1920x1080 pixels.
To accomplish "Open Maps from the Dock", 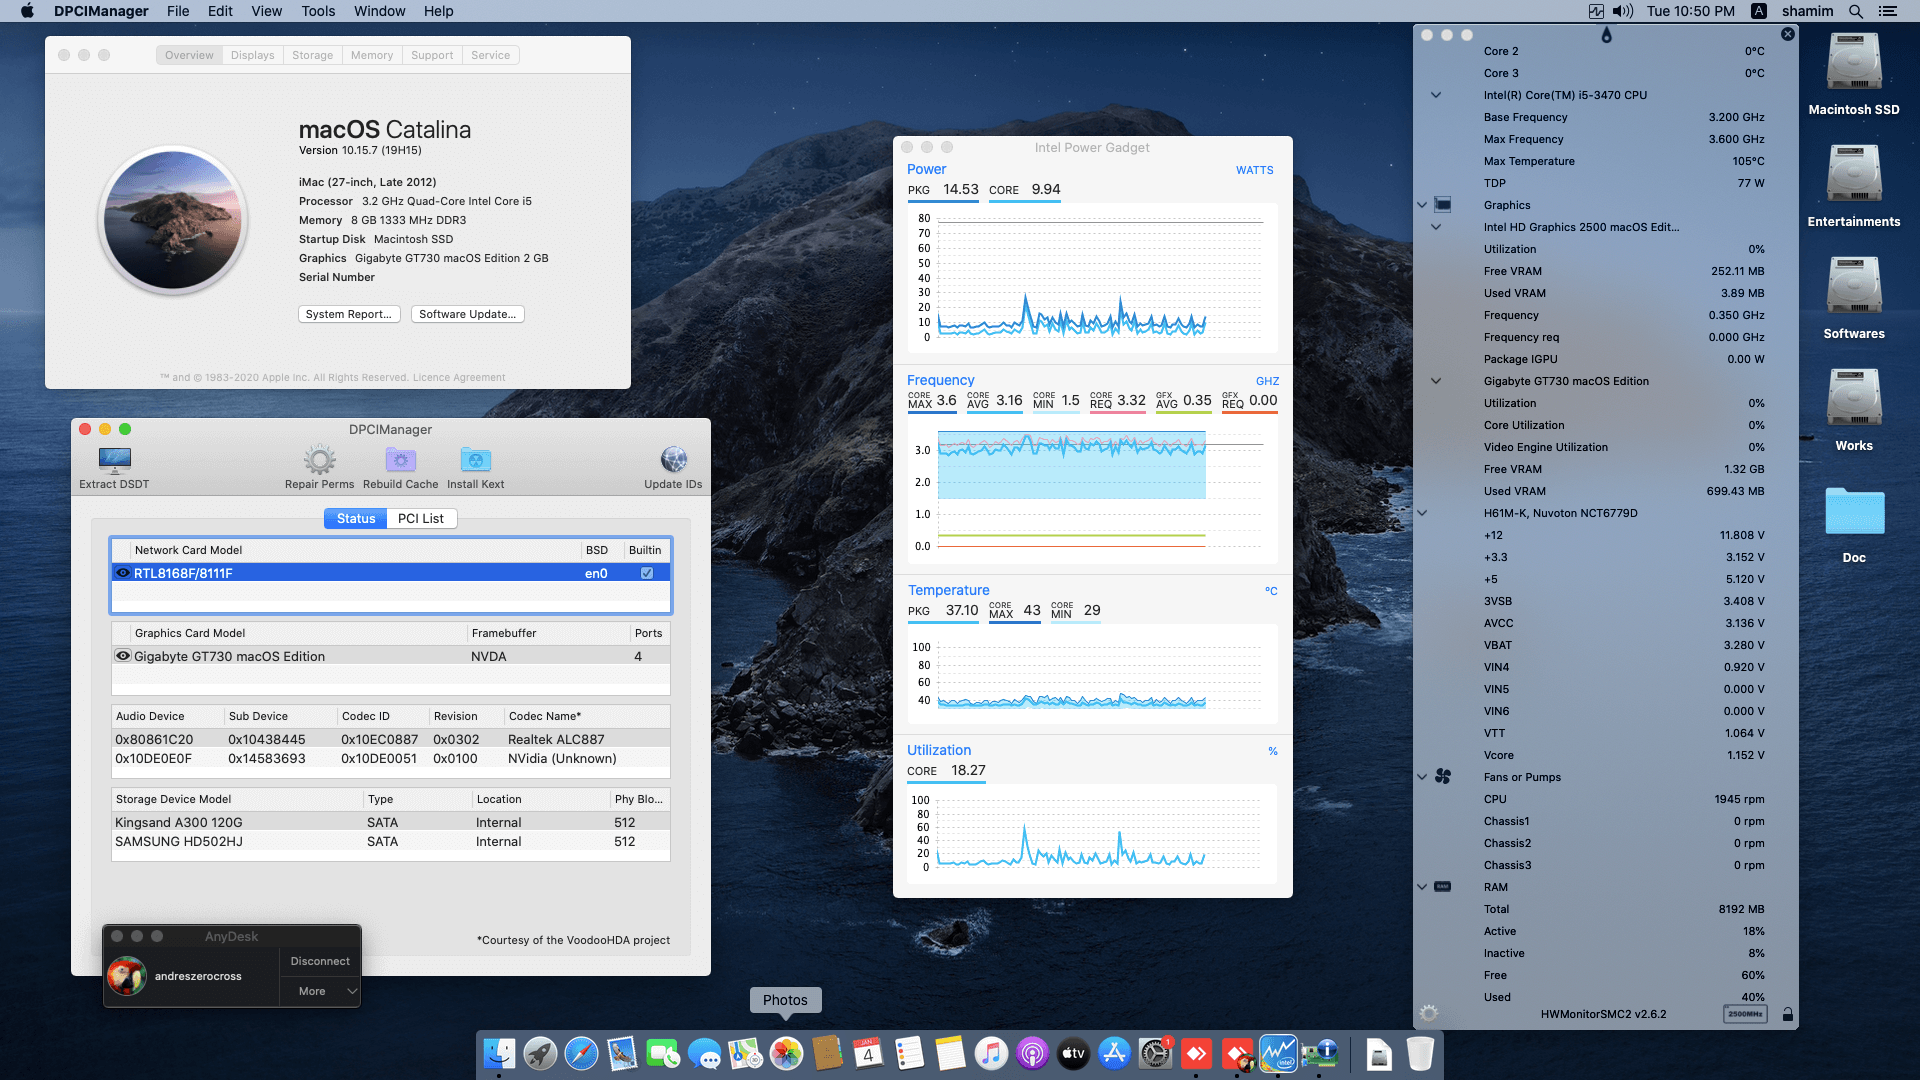I will pyautogui.click(x=745, y=1053).
